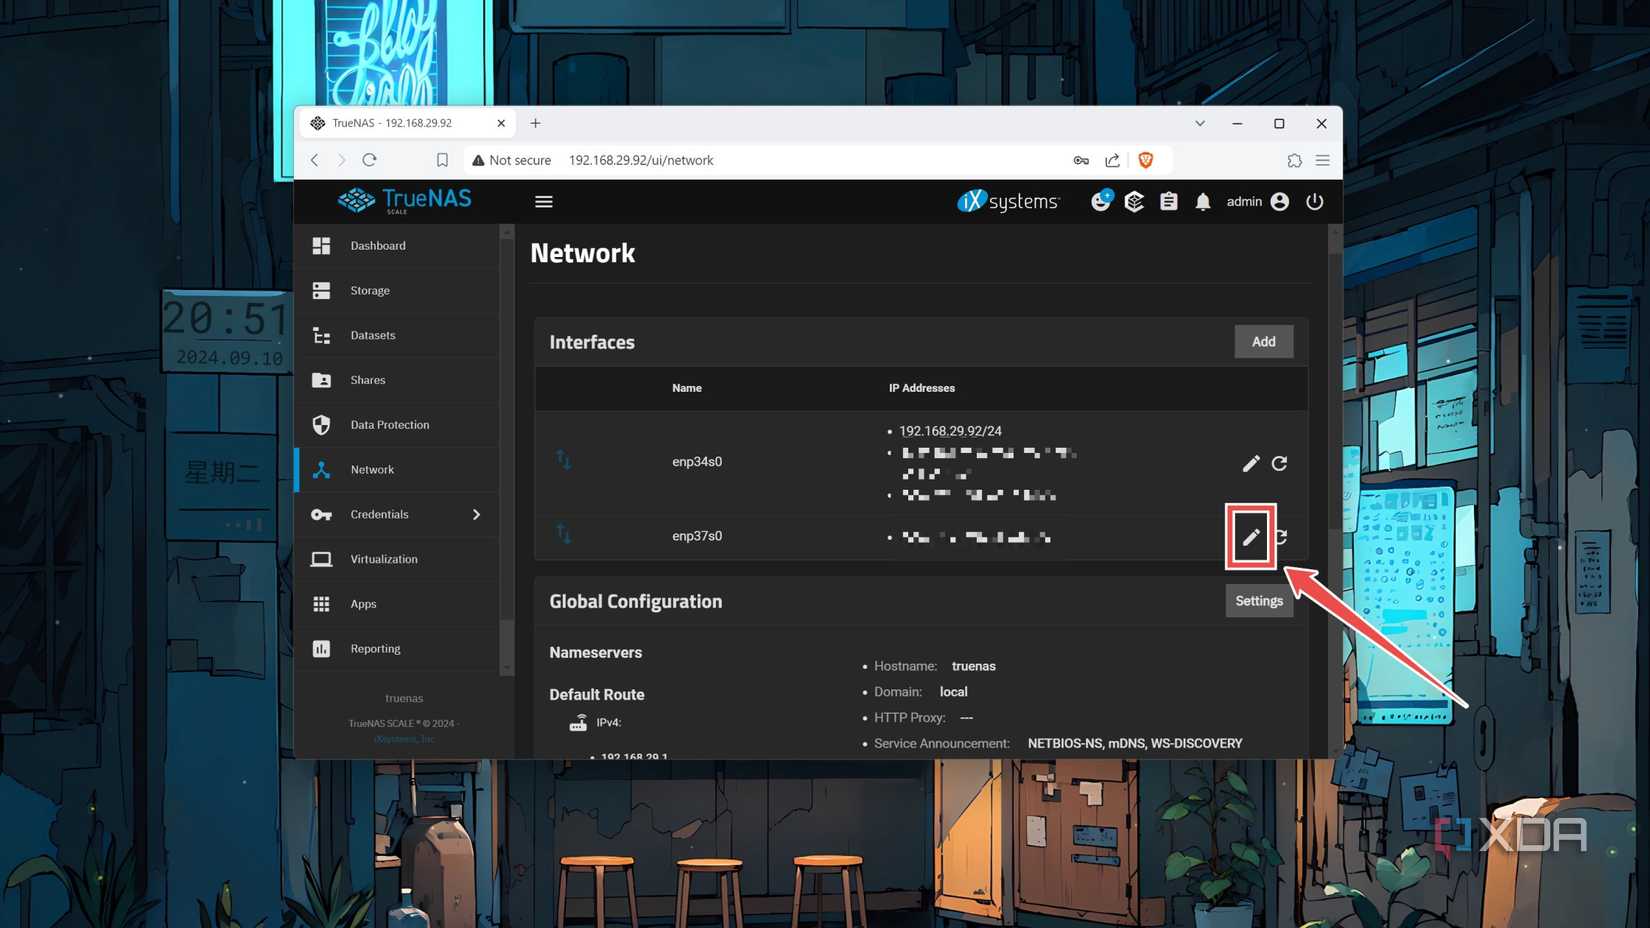Screen dimensions: 1650x928
Task: Edit the enp37s0 interface with the pencil icon
Action: 1250,536
